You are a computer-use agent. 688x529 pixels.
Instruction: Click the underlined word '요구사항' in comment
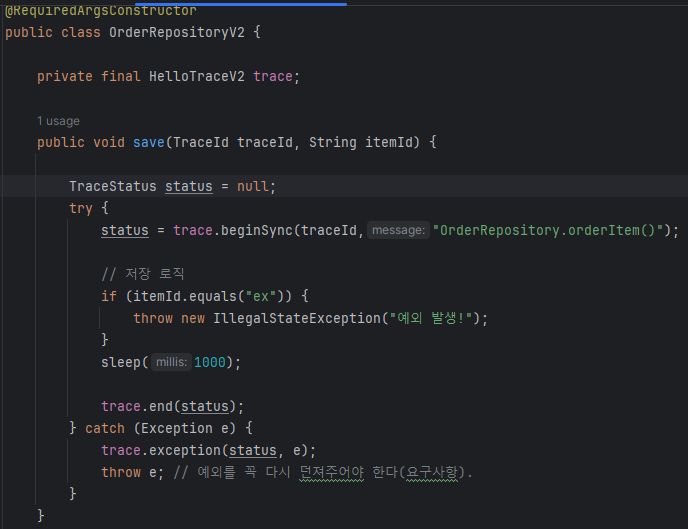tap(432, 472)
